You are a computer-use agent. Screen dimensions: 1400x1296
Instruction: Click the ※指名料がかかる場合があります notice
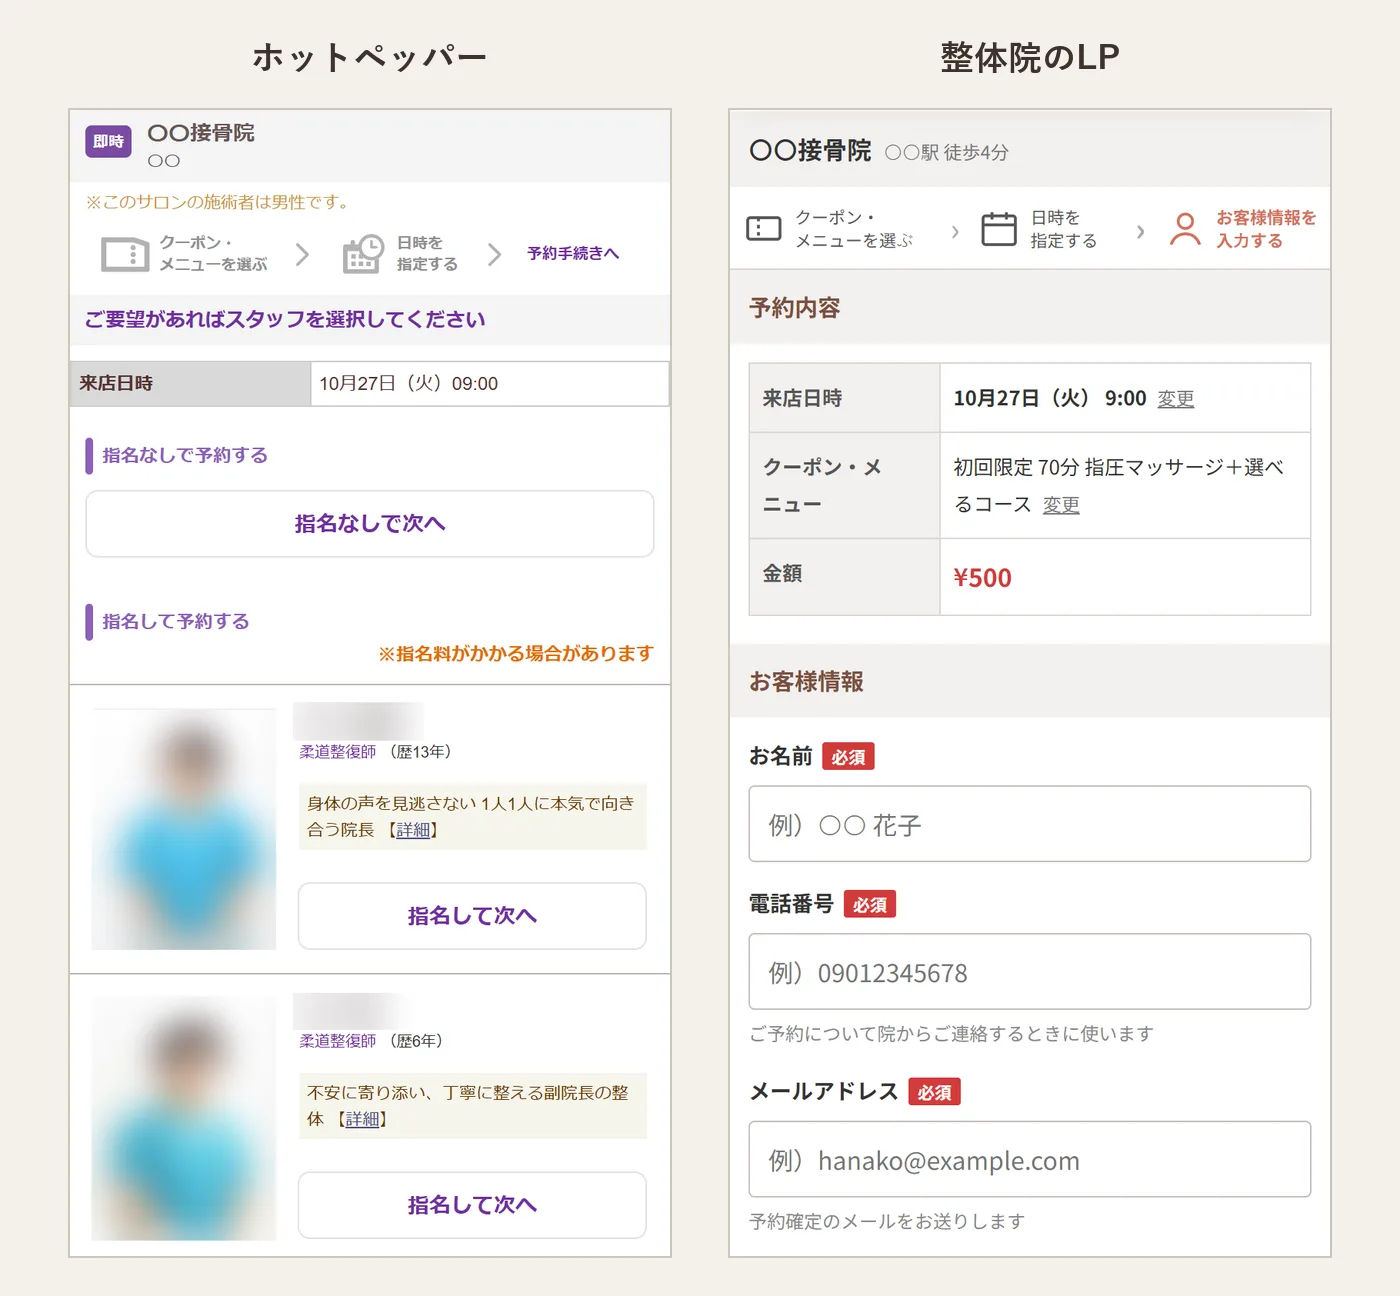516,654
